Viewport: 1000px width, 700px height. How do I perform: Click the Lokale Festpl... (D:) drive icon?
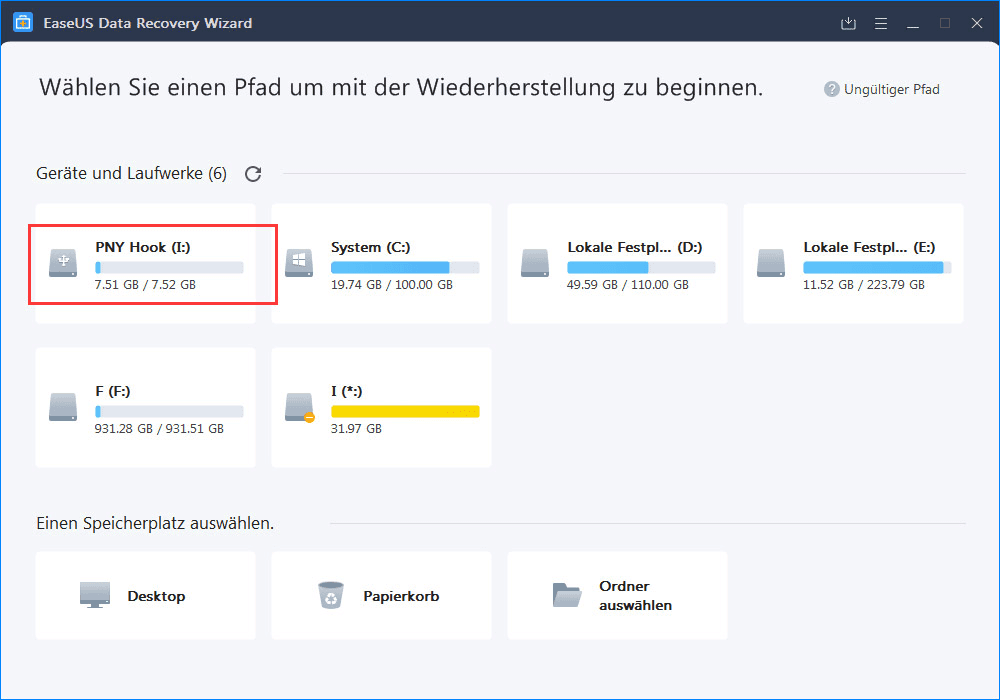[535, 263]
